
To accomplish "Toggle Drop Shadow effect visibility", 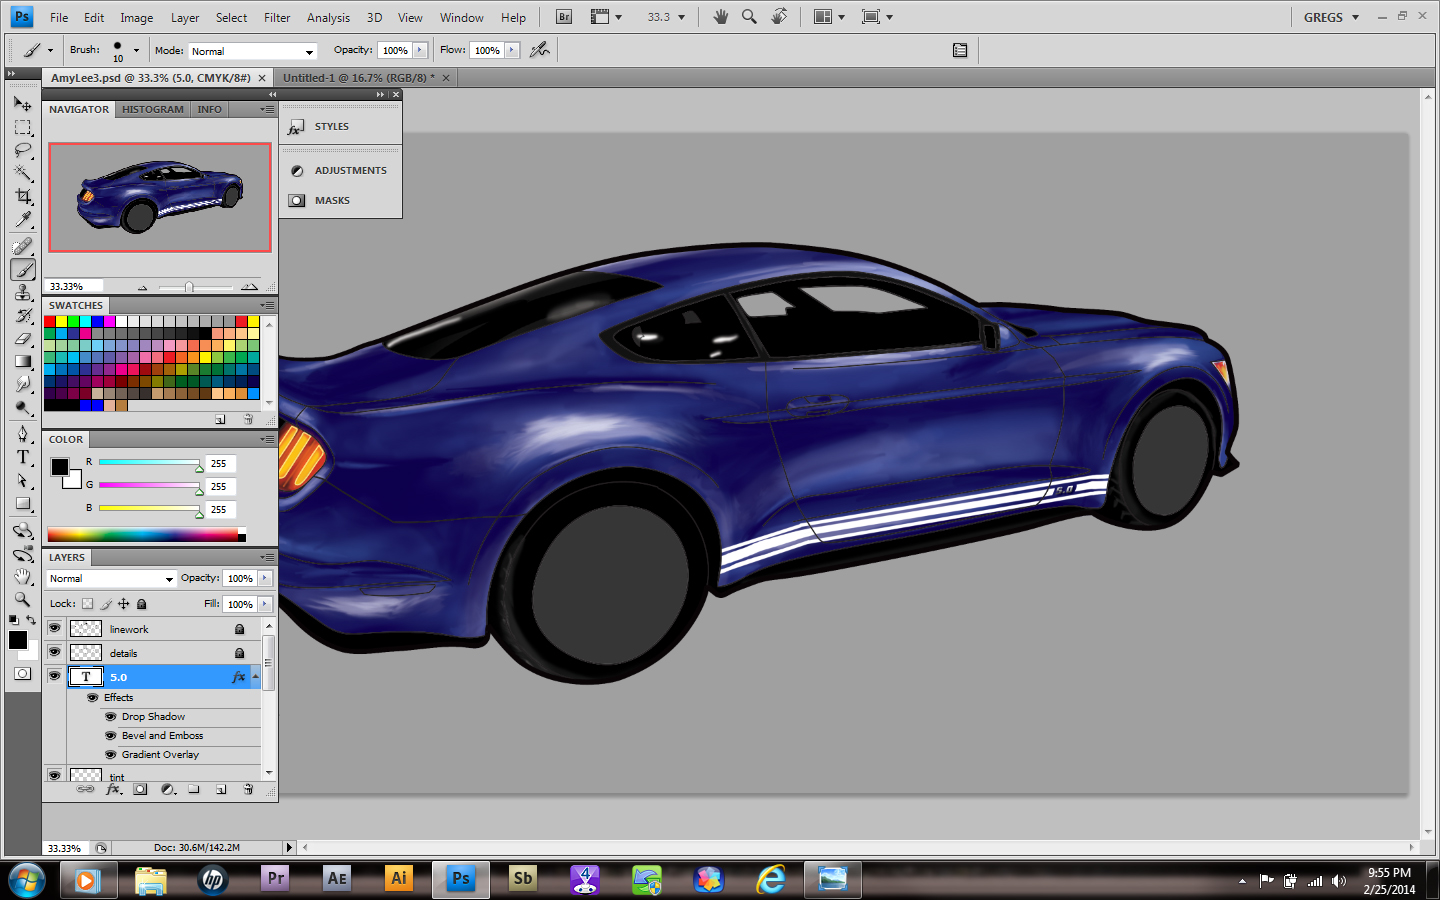I will (x=111, y=717).
